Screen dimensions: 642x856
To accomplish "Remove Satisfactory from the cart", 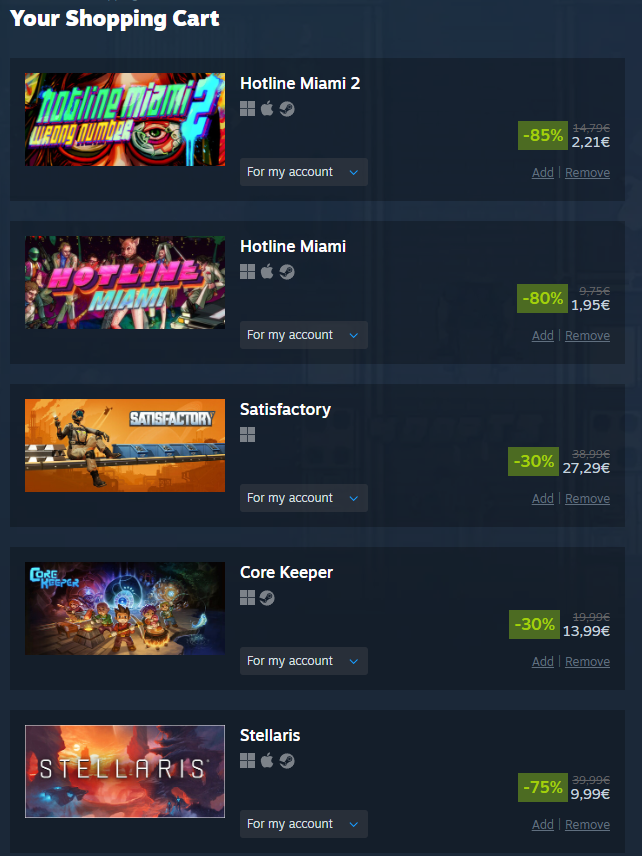I will pyautogui.click(x=587, y=498).
